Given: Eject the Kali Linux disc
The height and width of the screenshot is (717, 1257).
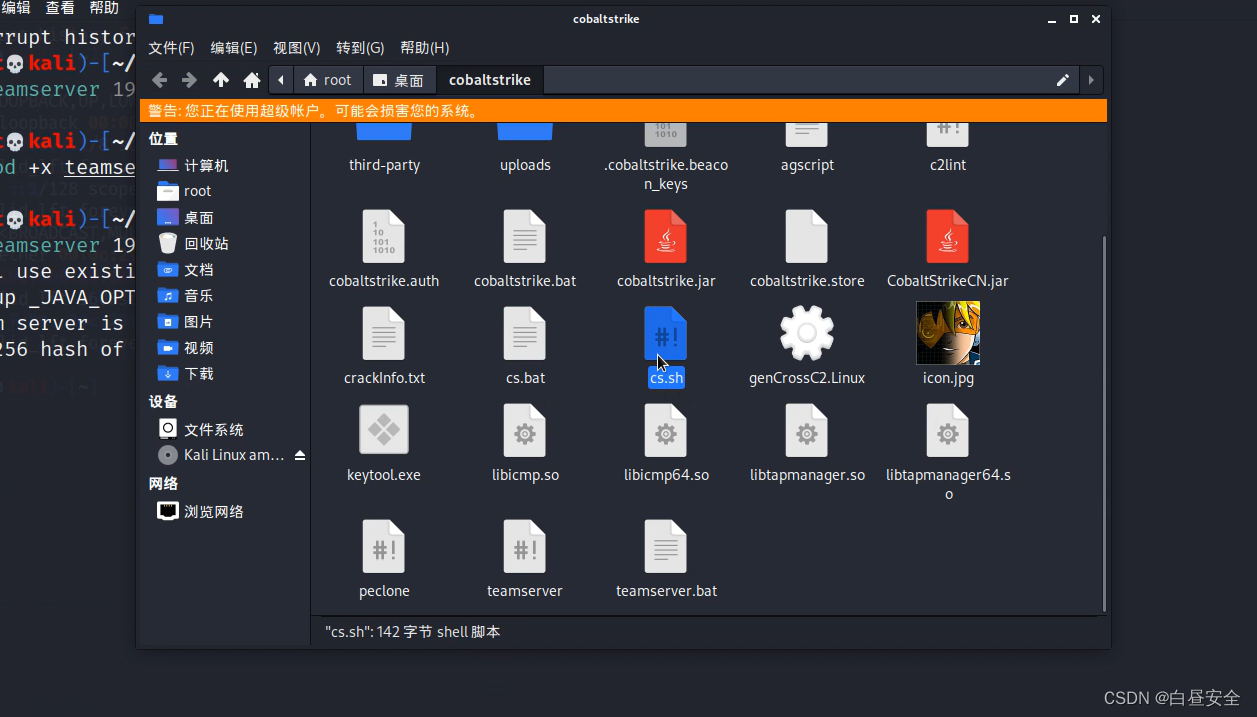Looking at the screenshot, I should (x=299, y=456).
